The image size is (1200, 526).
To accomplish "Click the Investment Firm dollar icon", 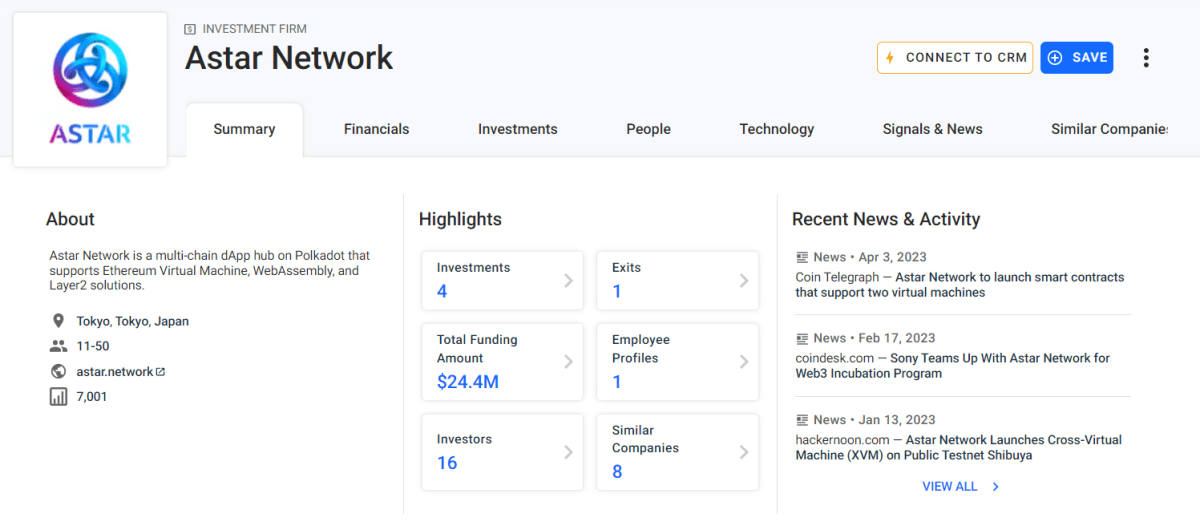I will [190, 29].
